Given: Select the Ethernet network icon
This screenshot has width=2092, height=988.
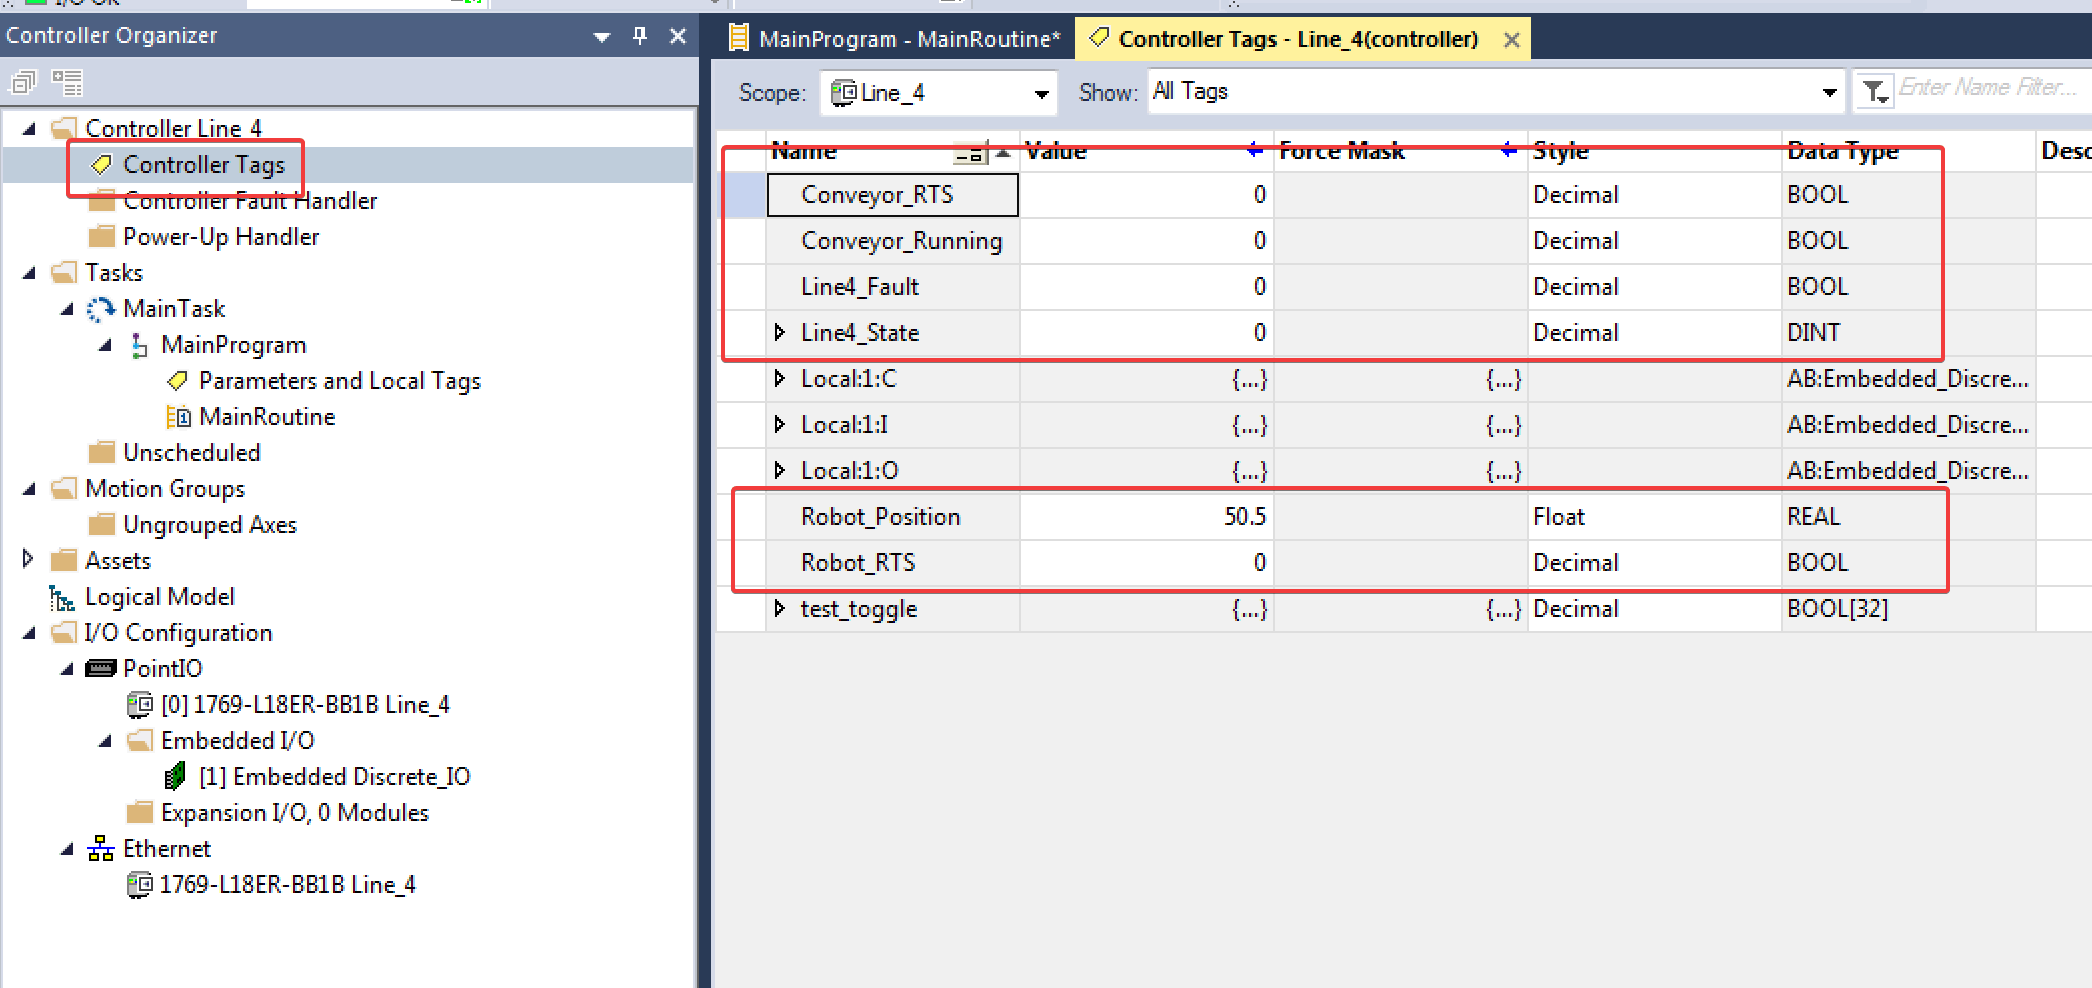Looking at the screenshot, I should tap(101, 847).
